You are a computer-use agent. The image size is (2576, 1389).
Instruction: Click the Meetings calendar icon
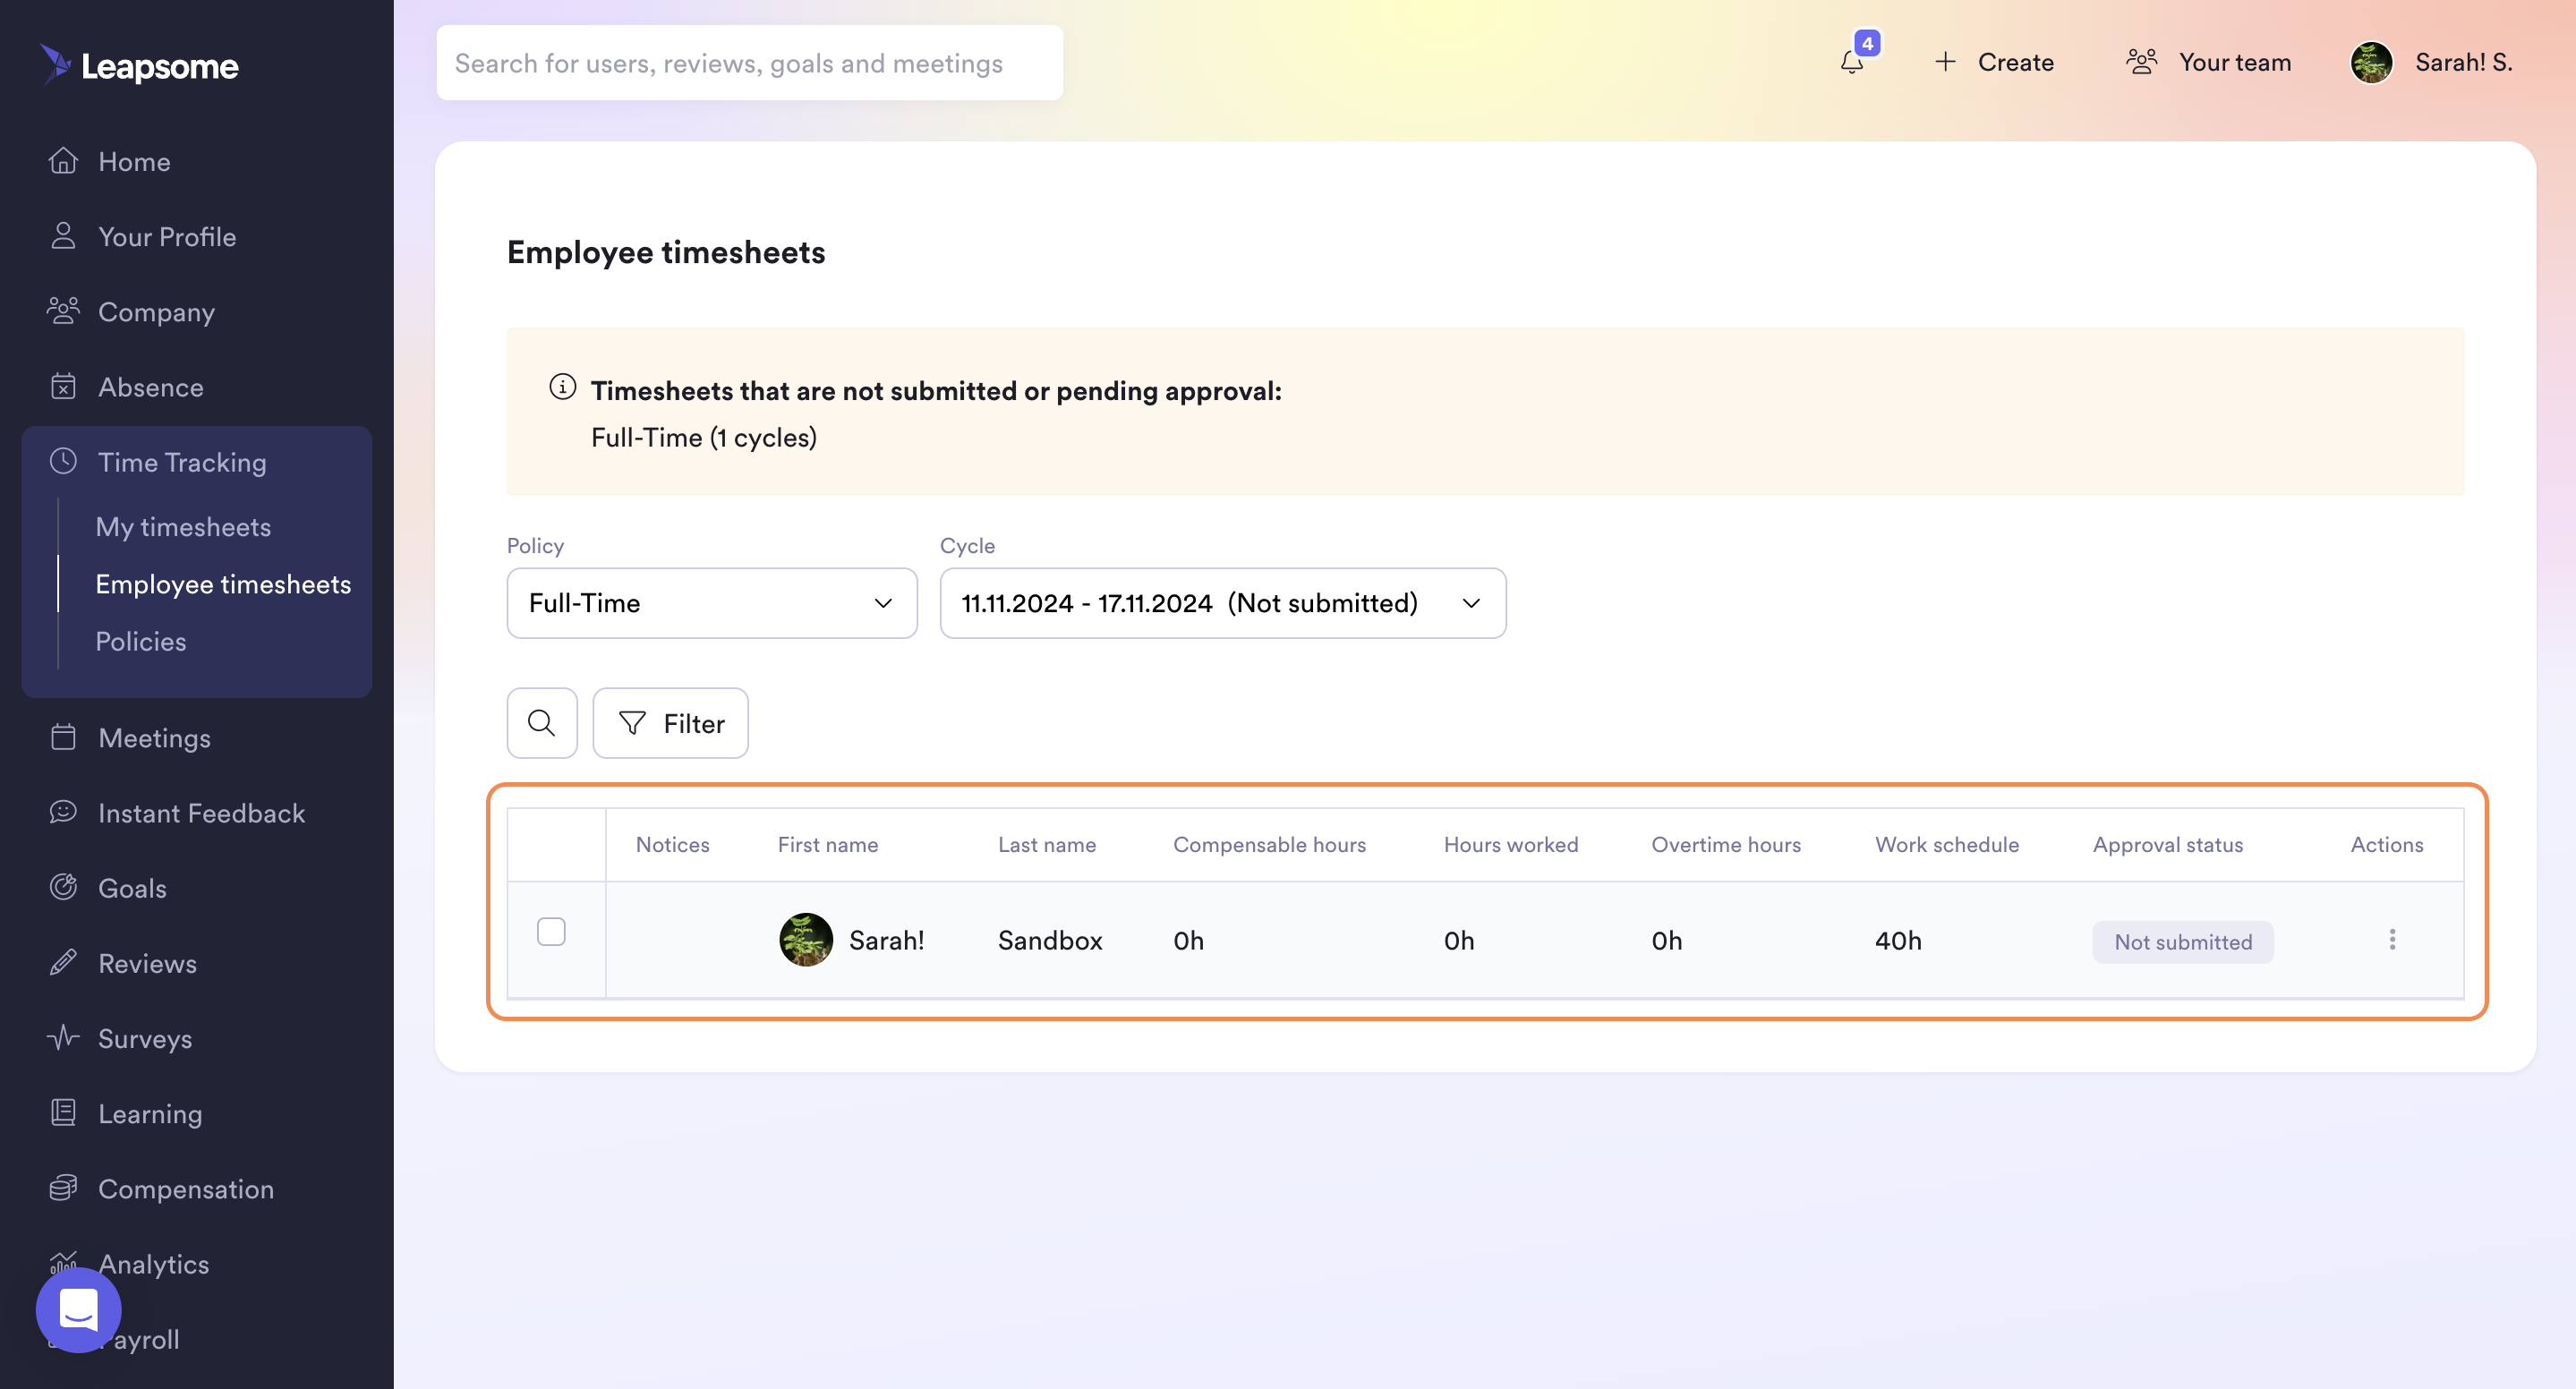tap(63, 737)
